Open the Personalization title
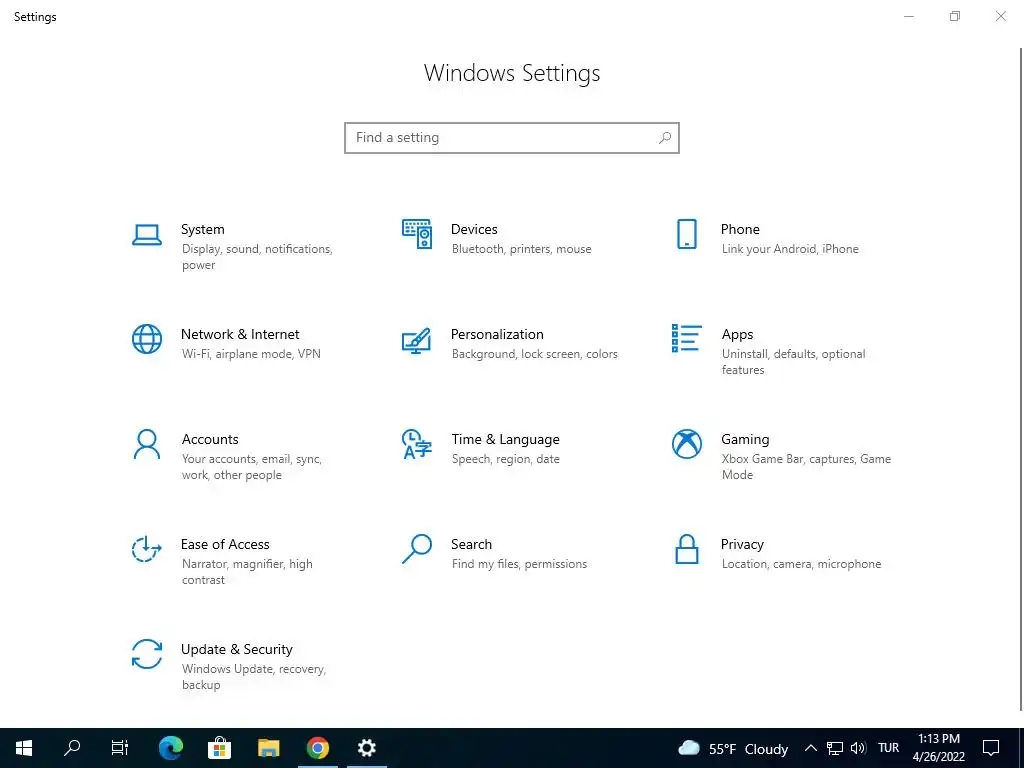Viewport: 1024px width, 768px height. point(497,334)
